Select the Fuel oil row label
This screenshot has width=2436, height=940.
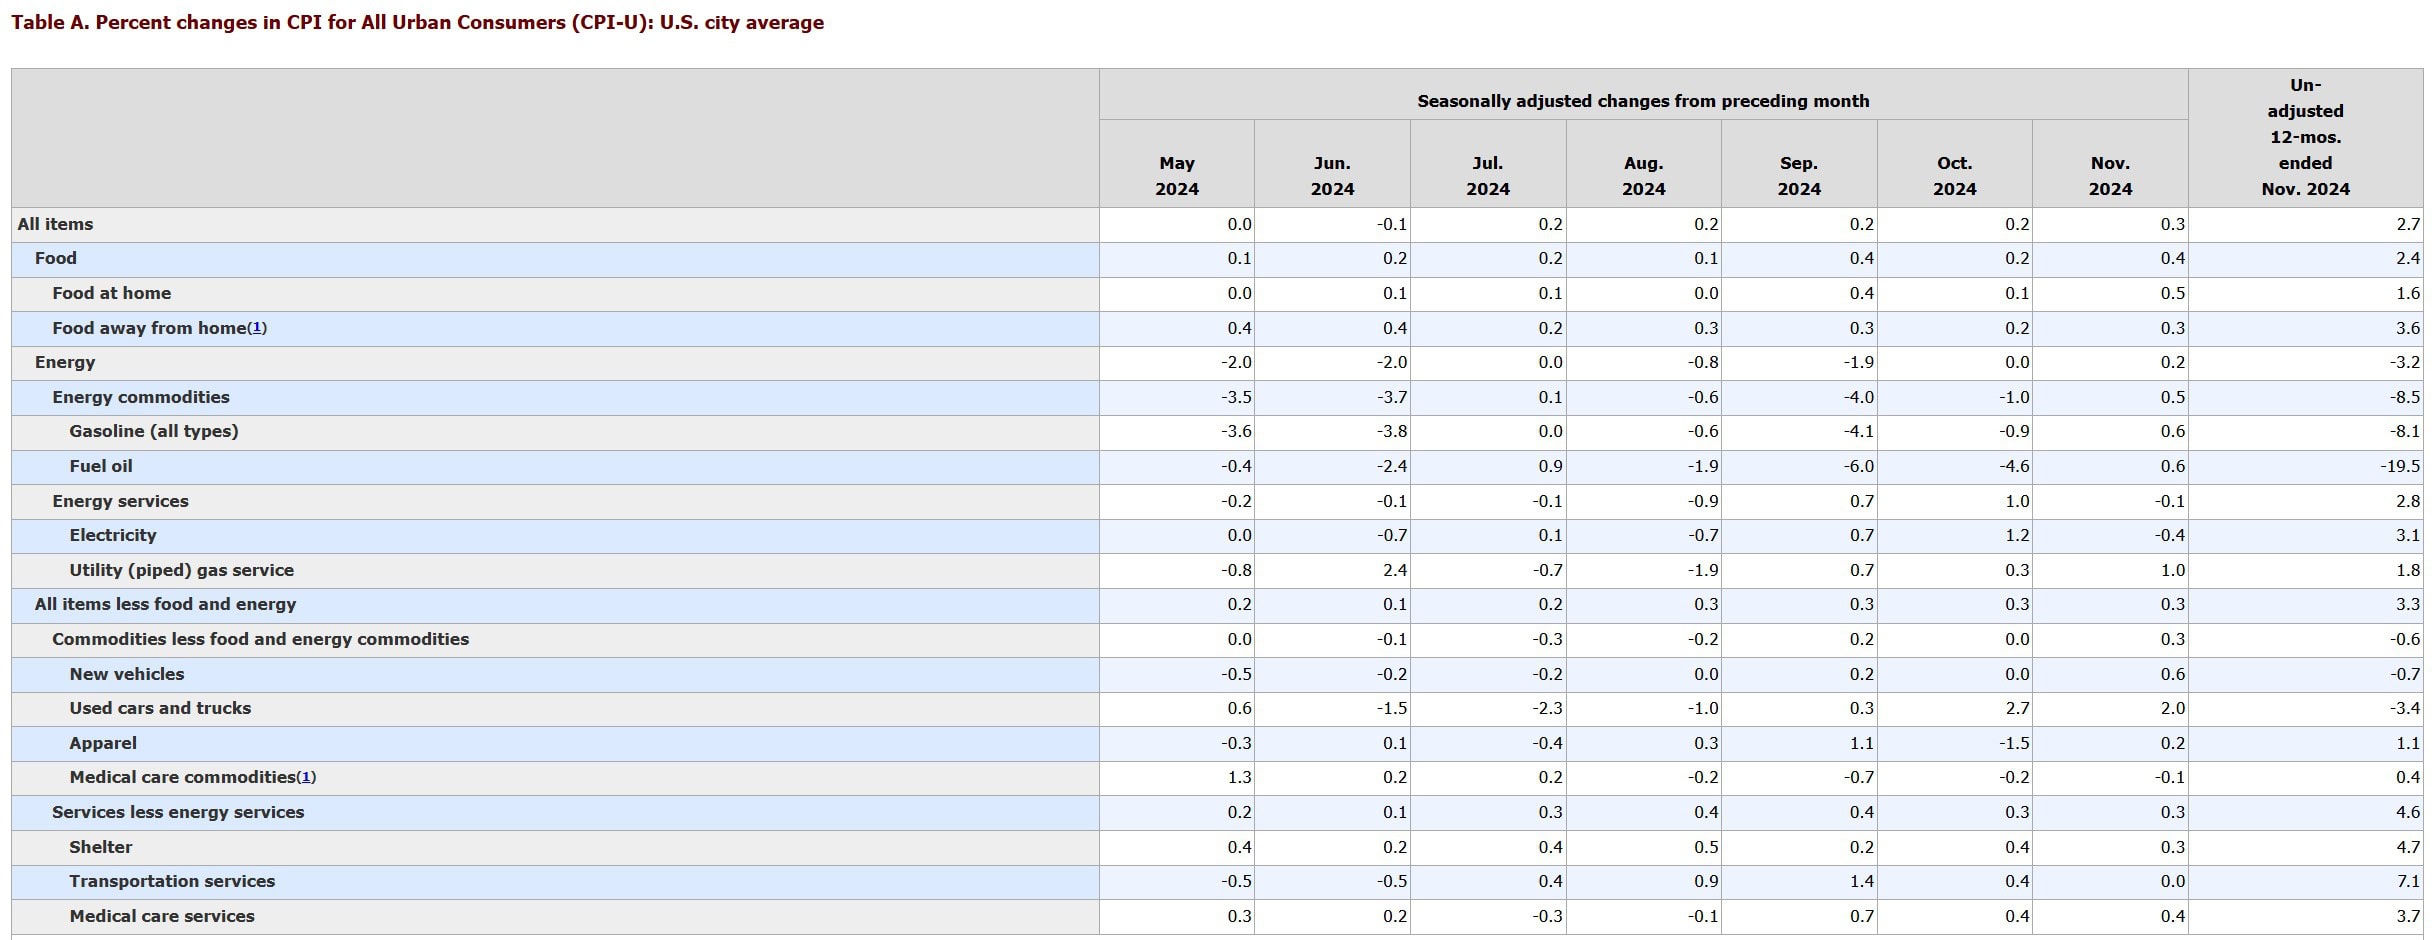[101, 466]
